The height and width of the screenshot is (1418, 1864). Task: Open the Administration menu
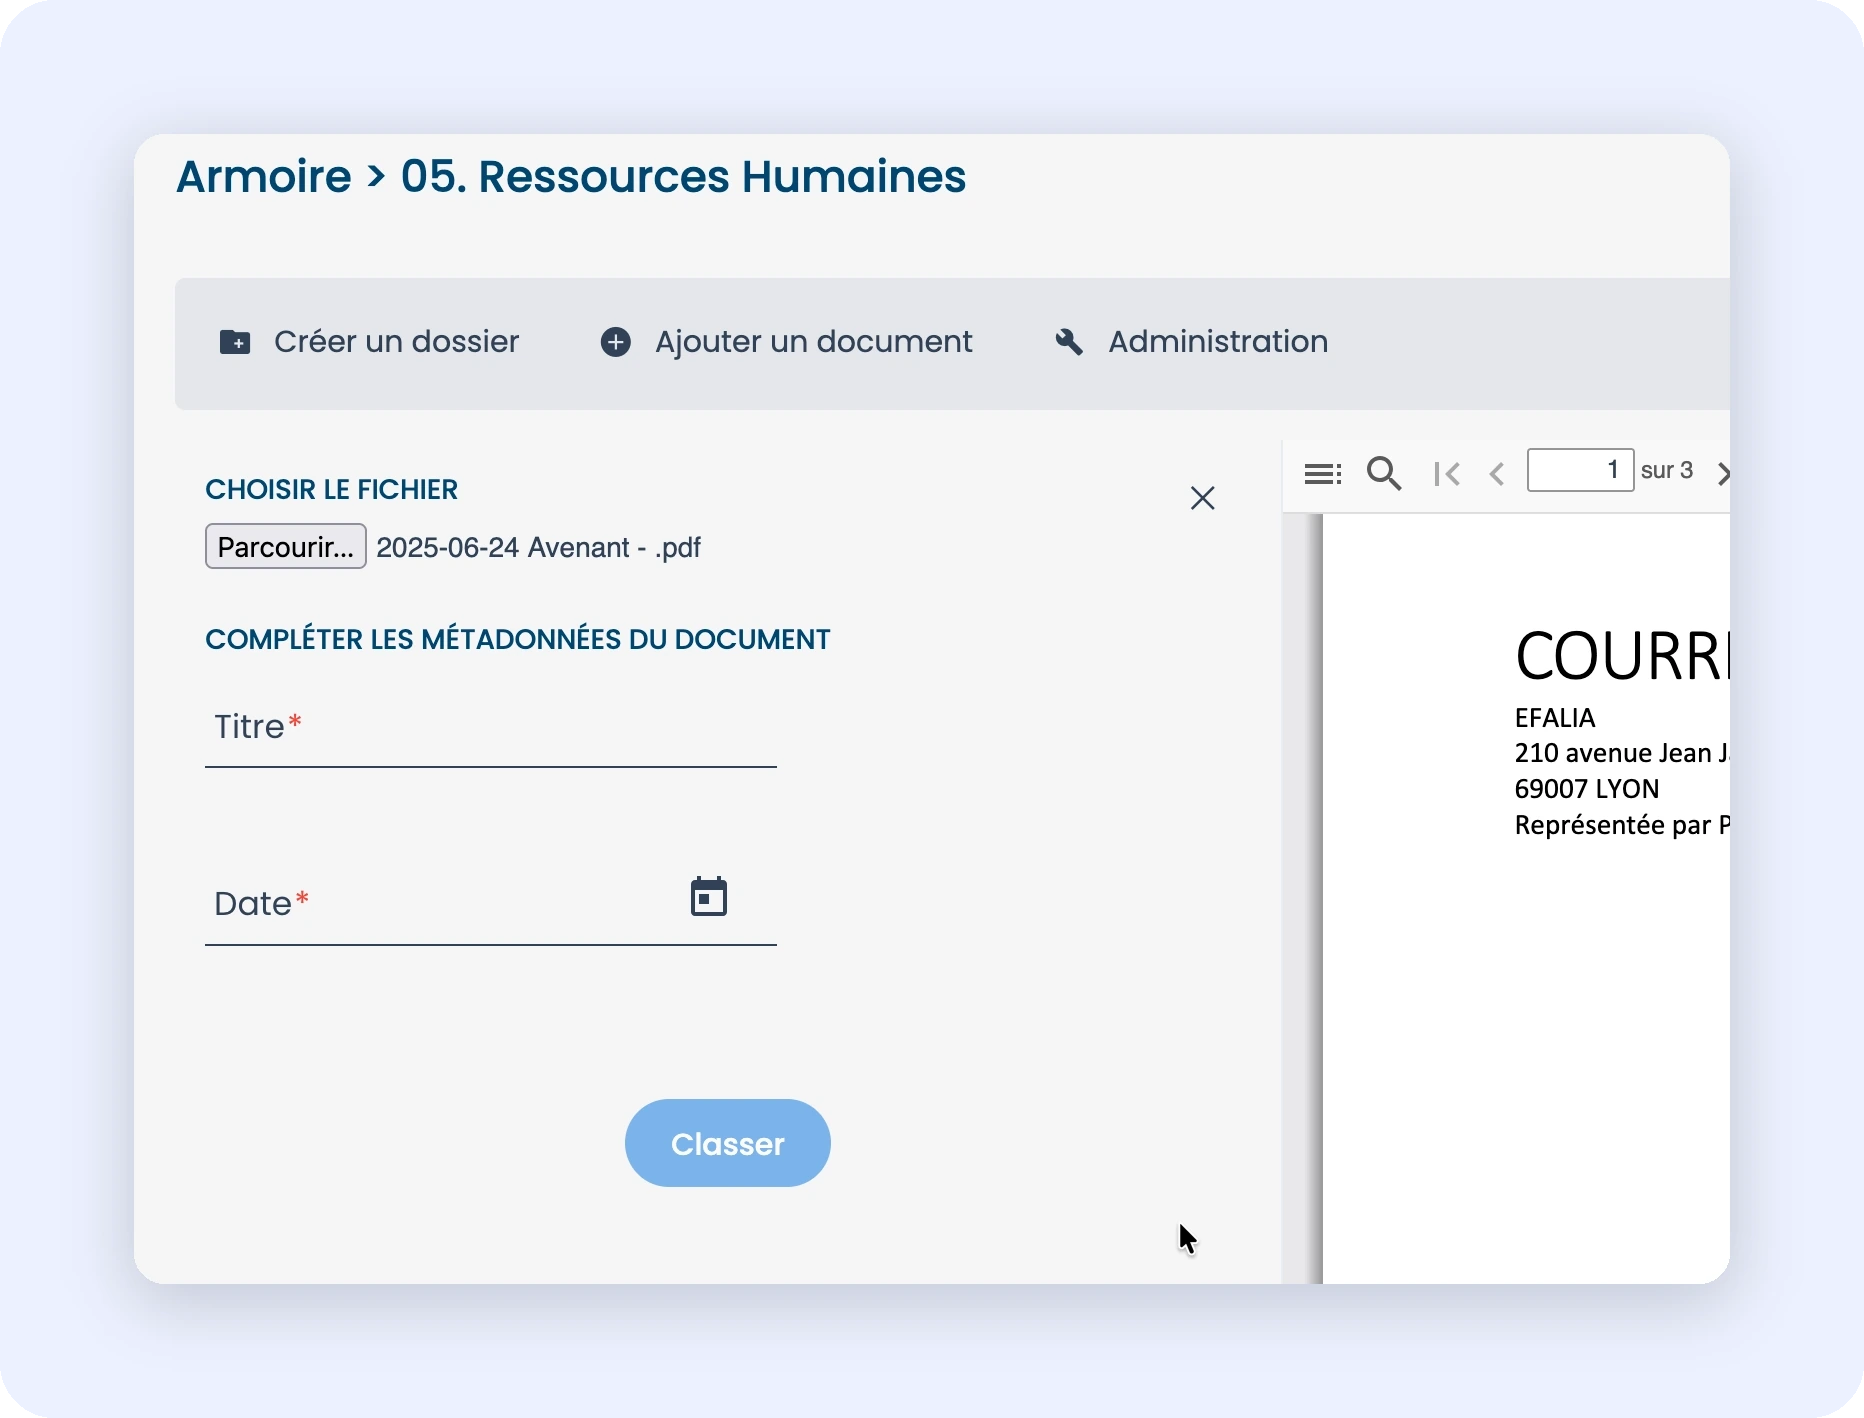[x=1191, y=342]
